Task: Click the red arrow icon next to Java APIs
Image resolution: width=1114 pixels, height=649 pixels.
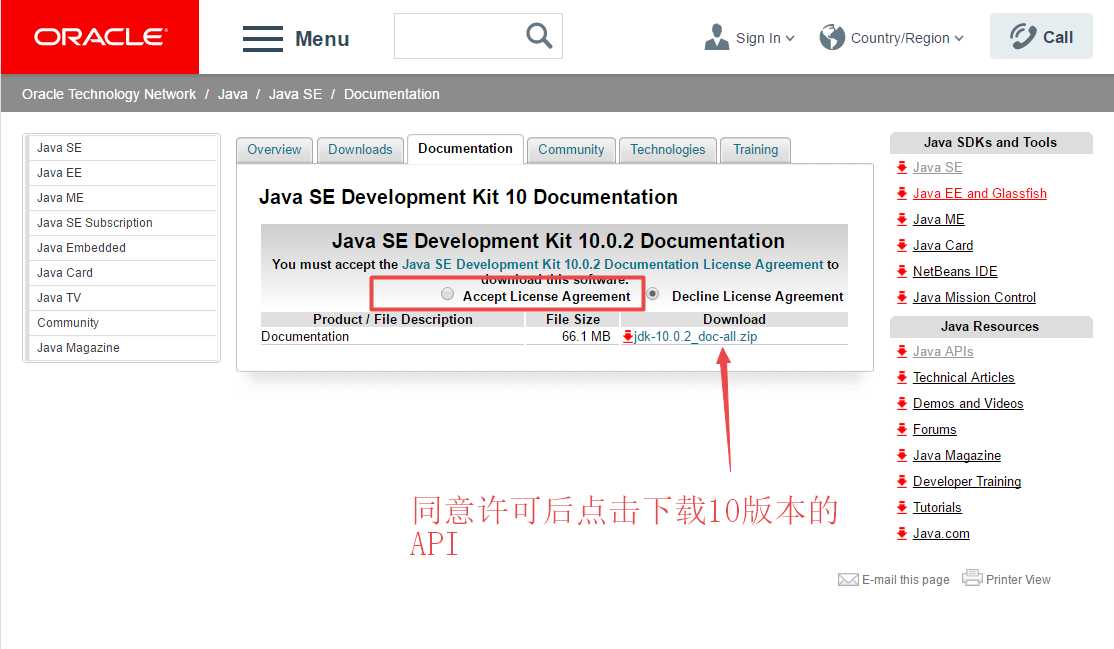Action: pyautogui.click(x=902, y=351)
